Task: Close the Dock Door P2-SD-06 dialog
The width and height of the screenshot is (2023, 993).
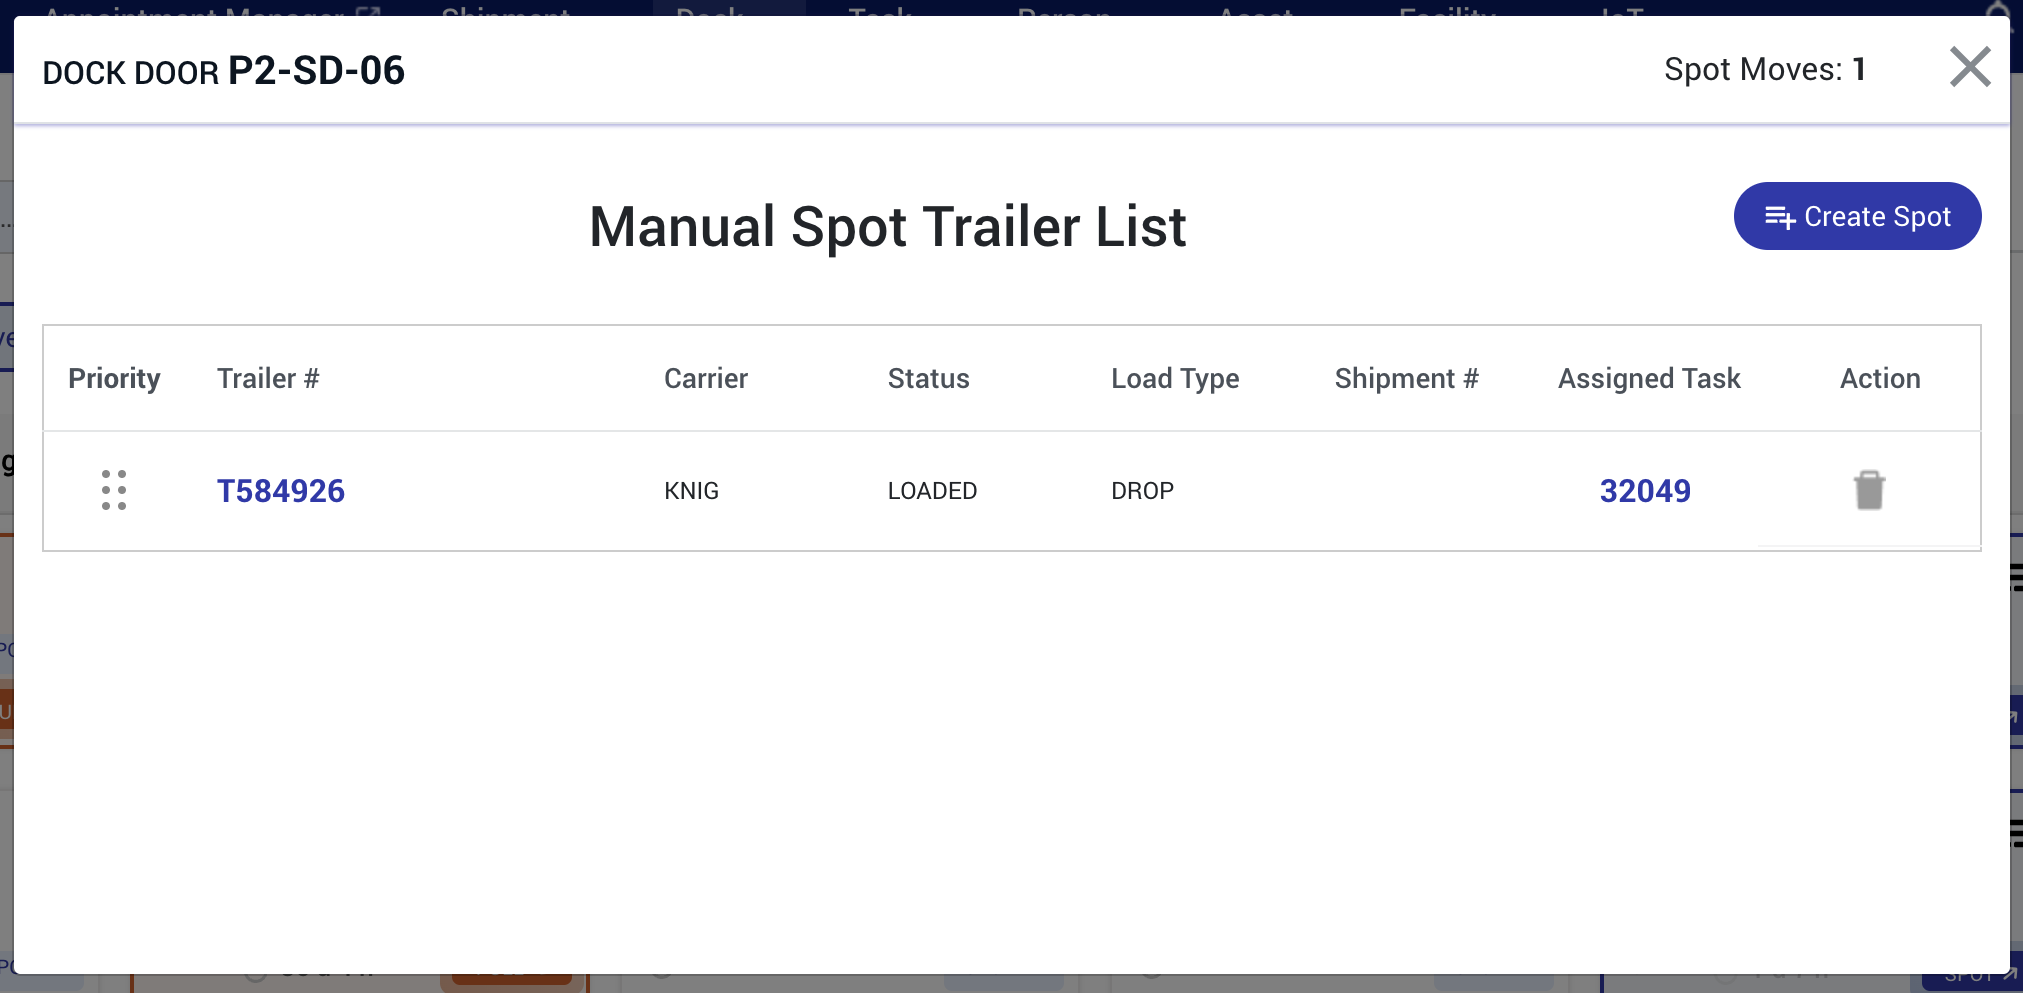Action: (x=1970, y=67)
